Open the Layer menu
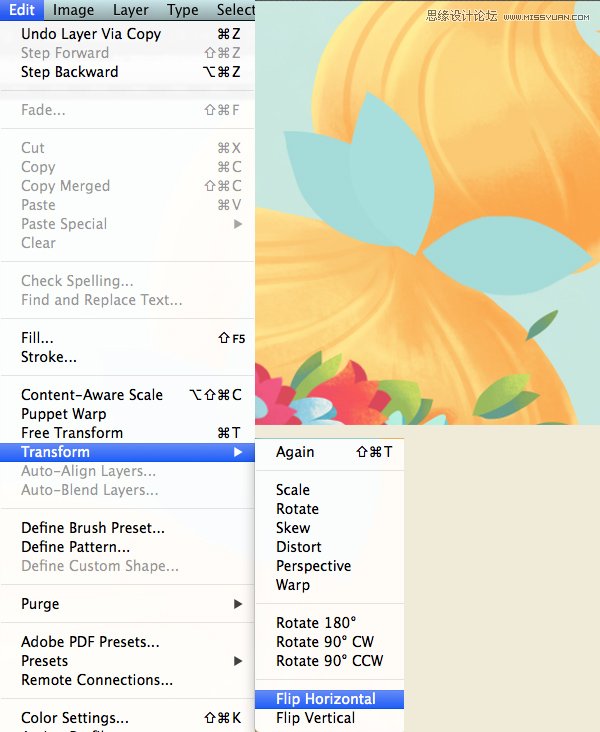 pyautogui.click(x=130, y=10)
